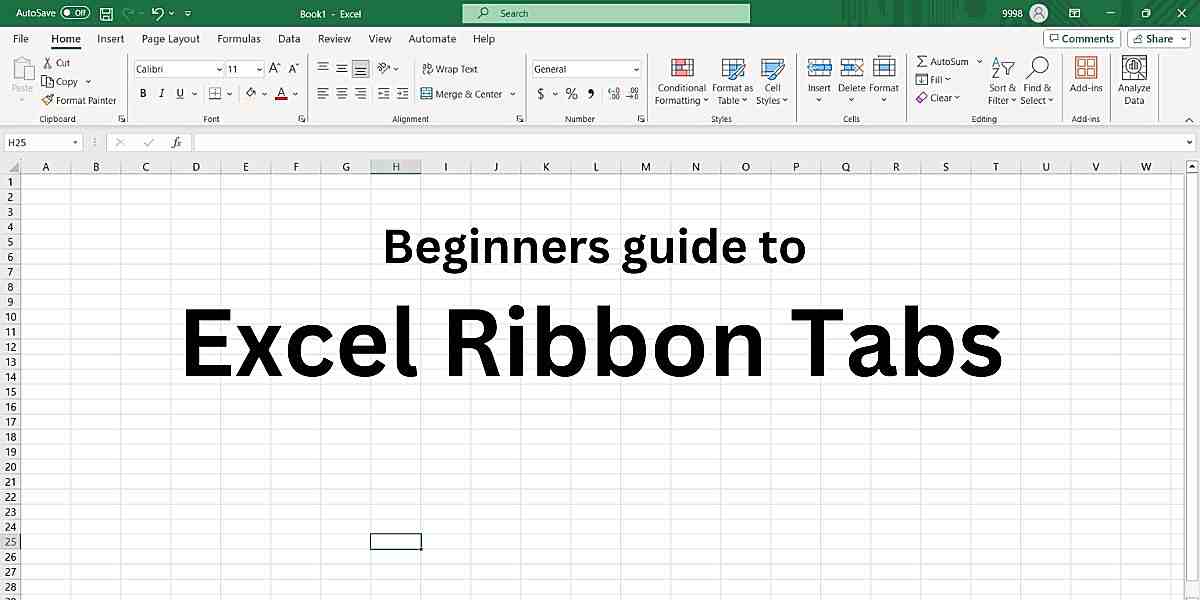Open Conditional Formatting options
1200x600 pixels.
pos(681,82)
